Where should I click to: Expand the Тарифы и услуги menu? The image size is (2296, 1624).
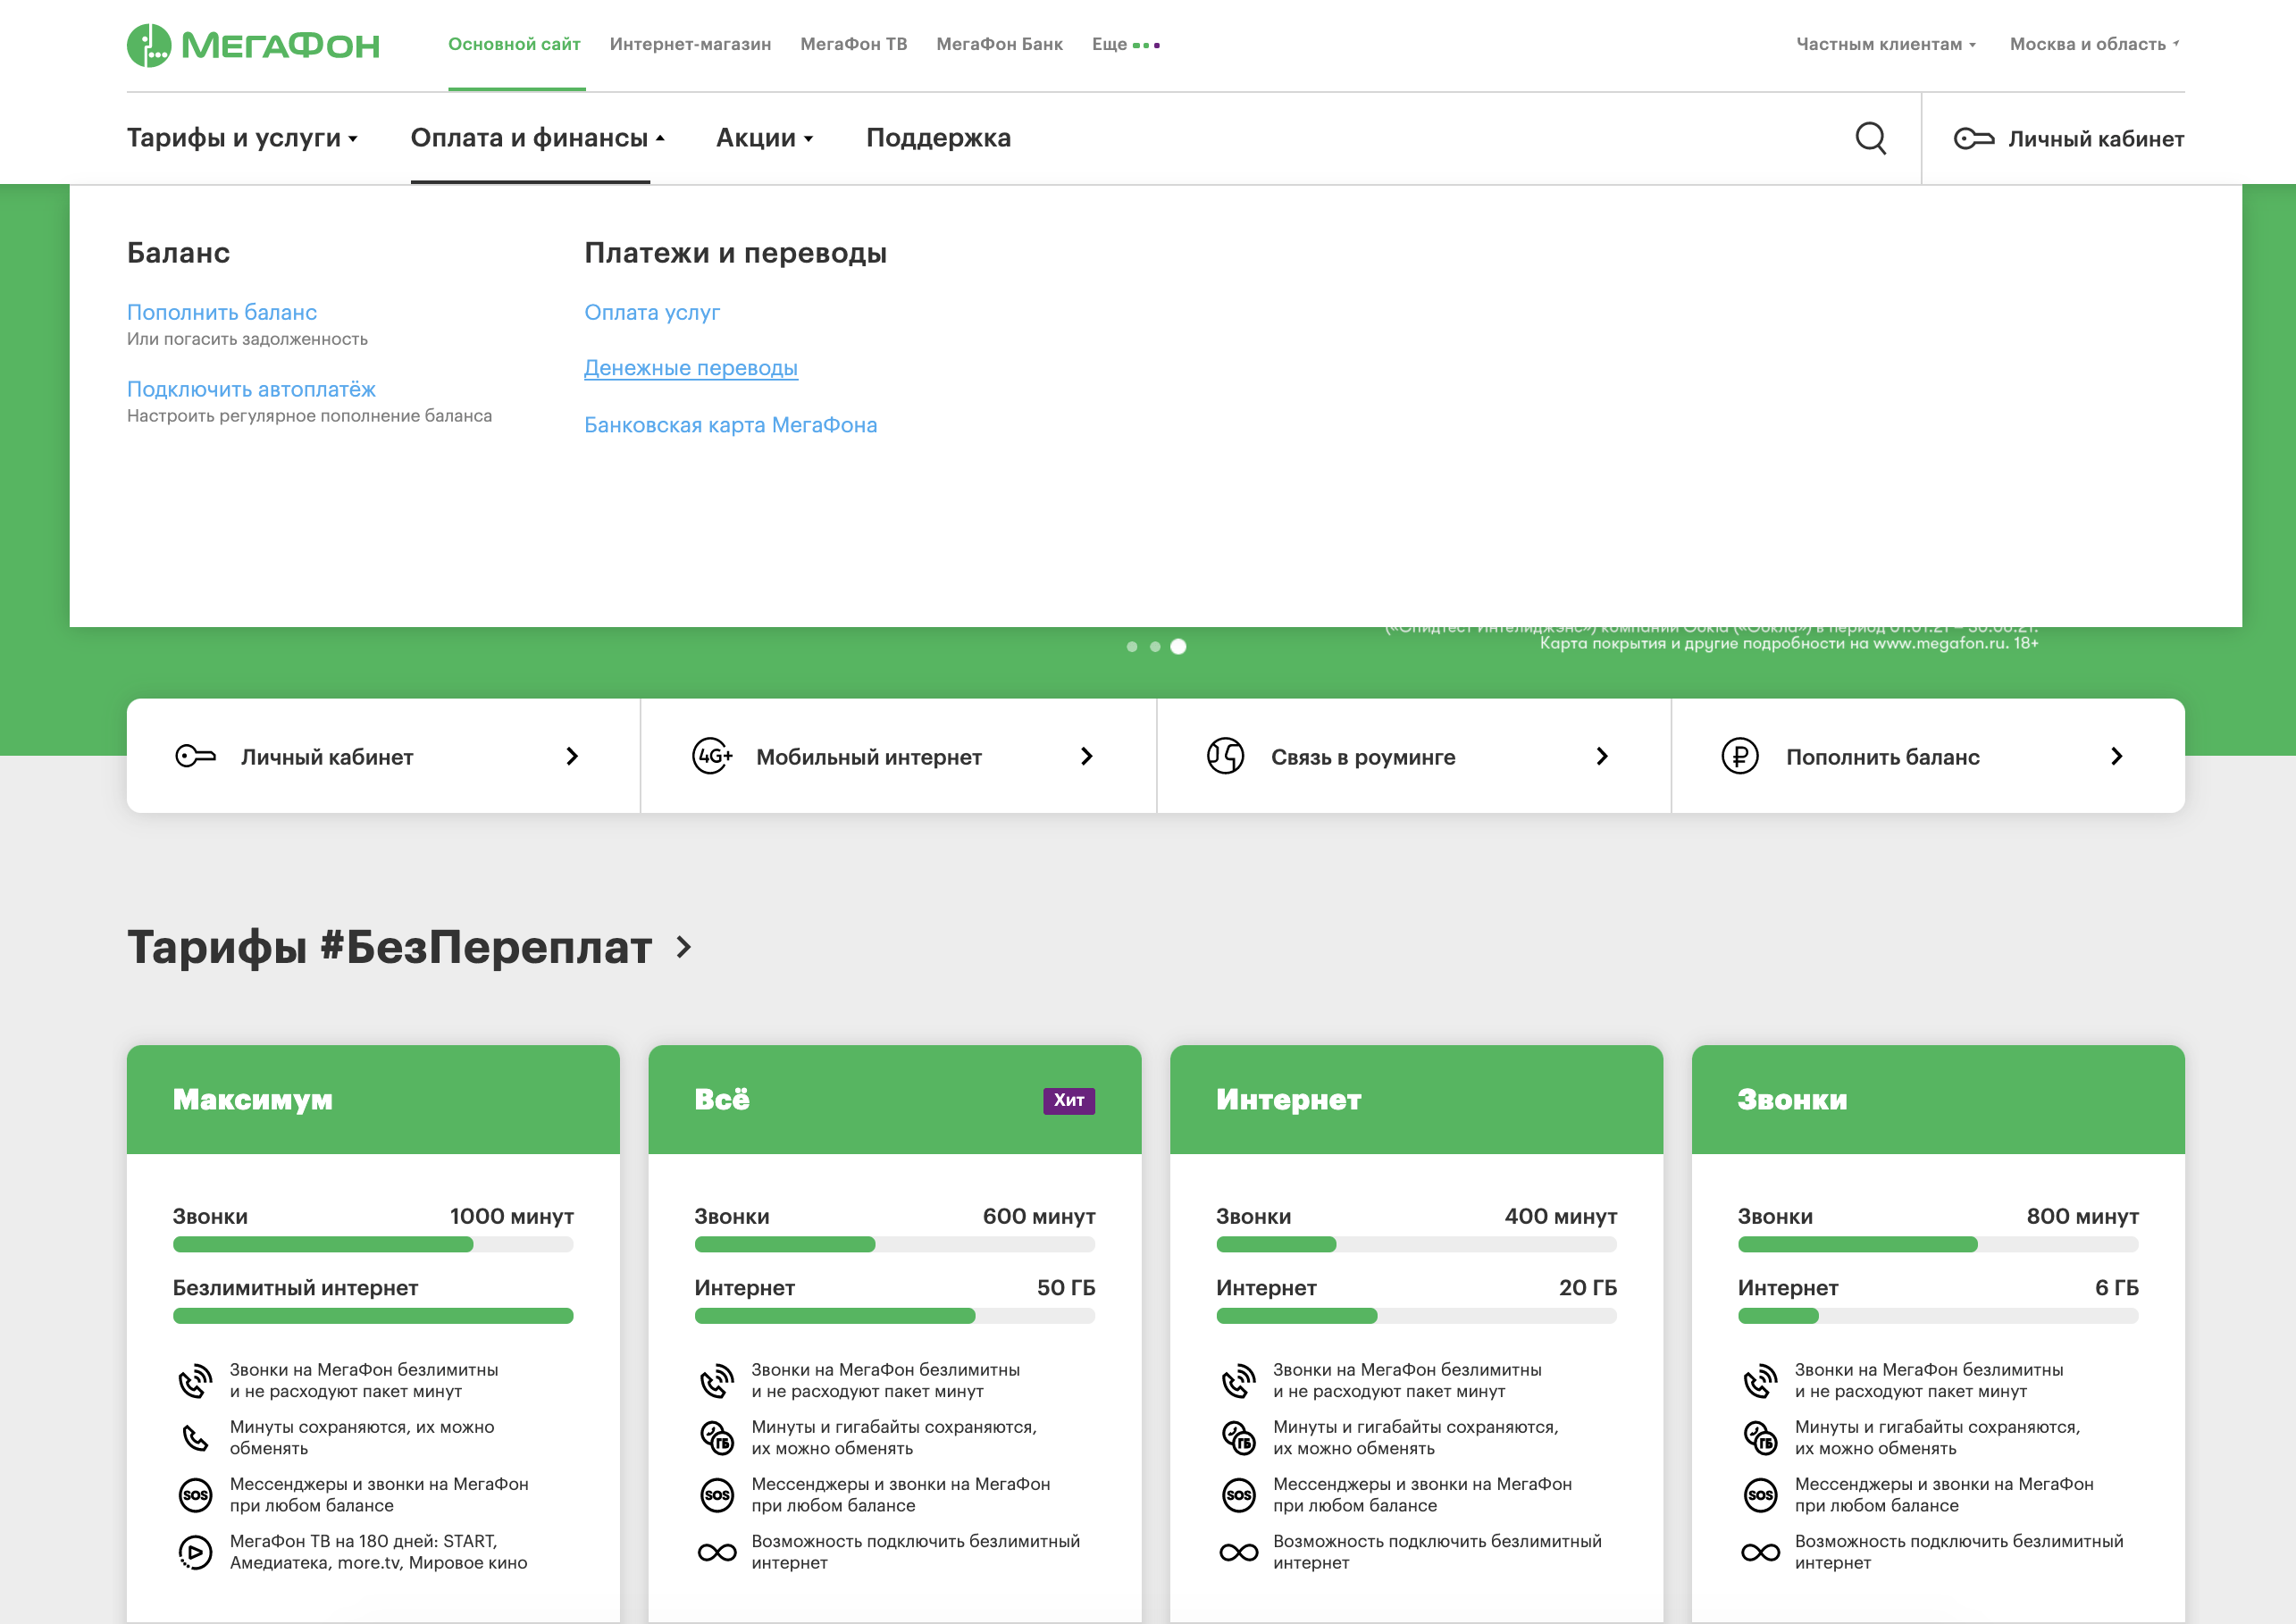coord(241,138)
